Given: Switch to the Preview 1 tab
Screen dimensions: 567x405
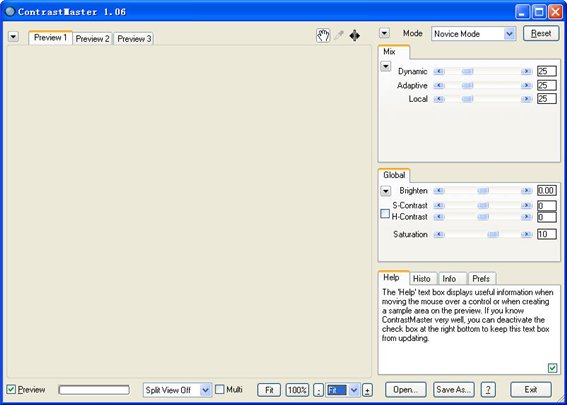Looking at the screenshot, I should pos(51,38).
